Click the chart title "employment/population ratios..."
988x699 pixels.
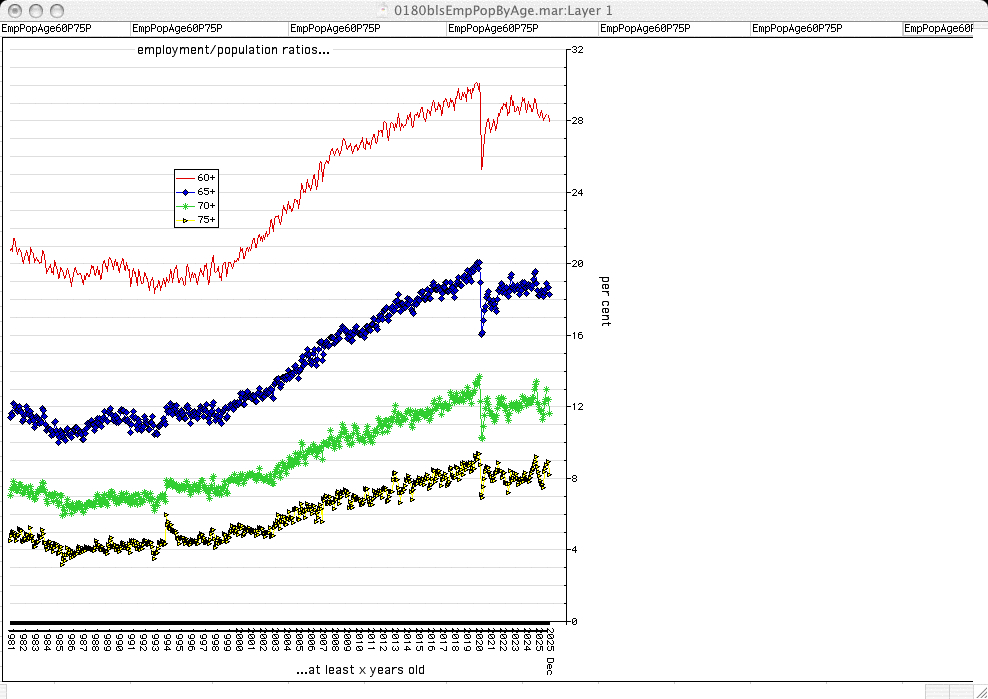233,49
